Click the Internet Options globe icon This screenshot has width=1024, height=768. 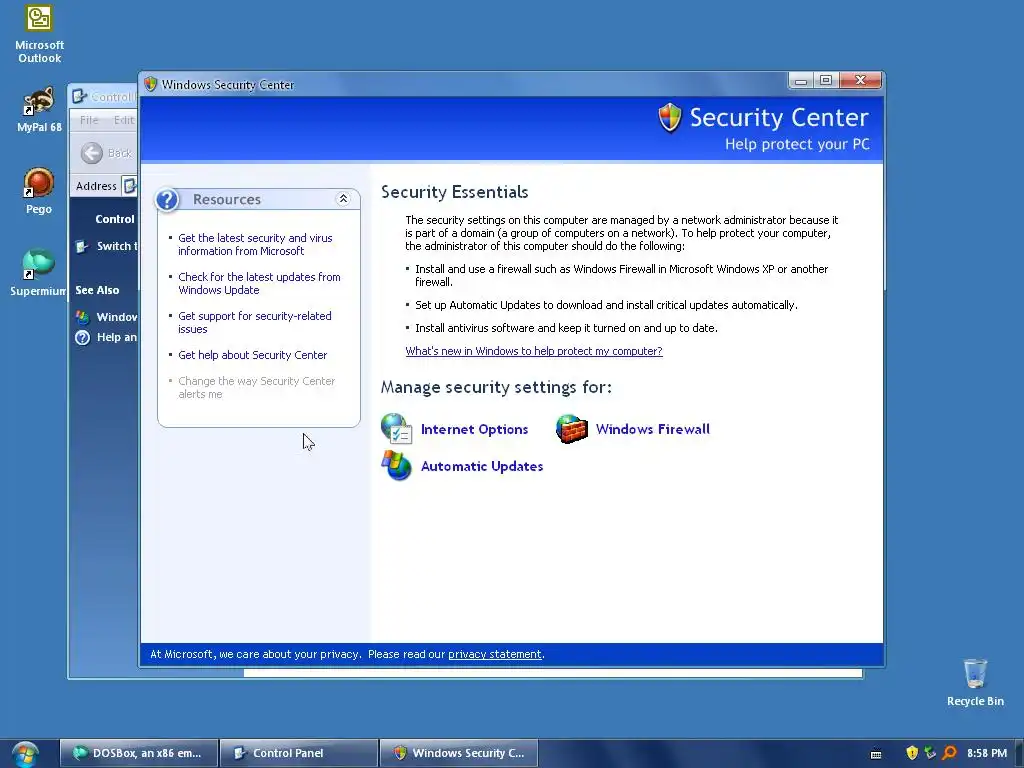click(396, 428)
